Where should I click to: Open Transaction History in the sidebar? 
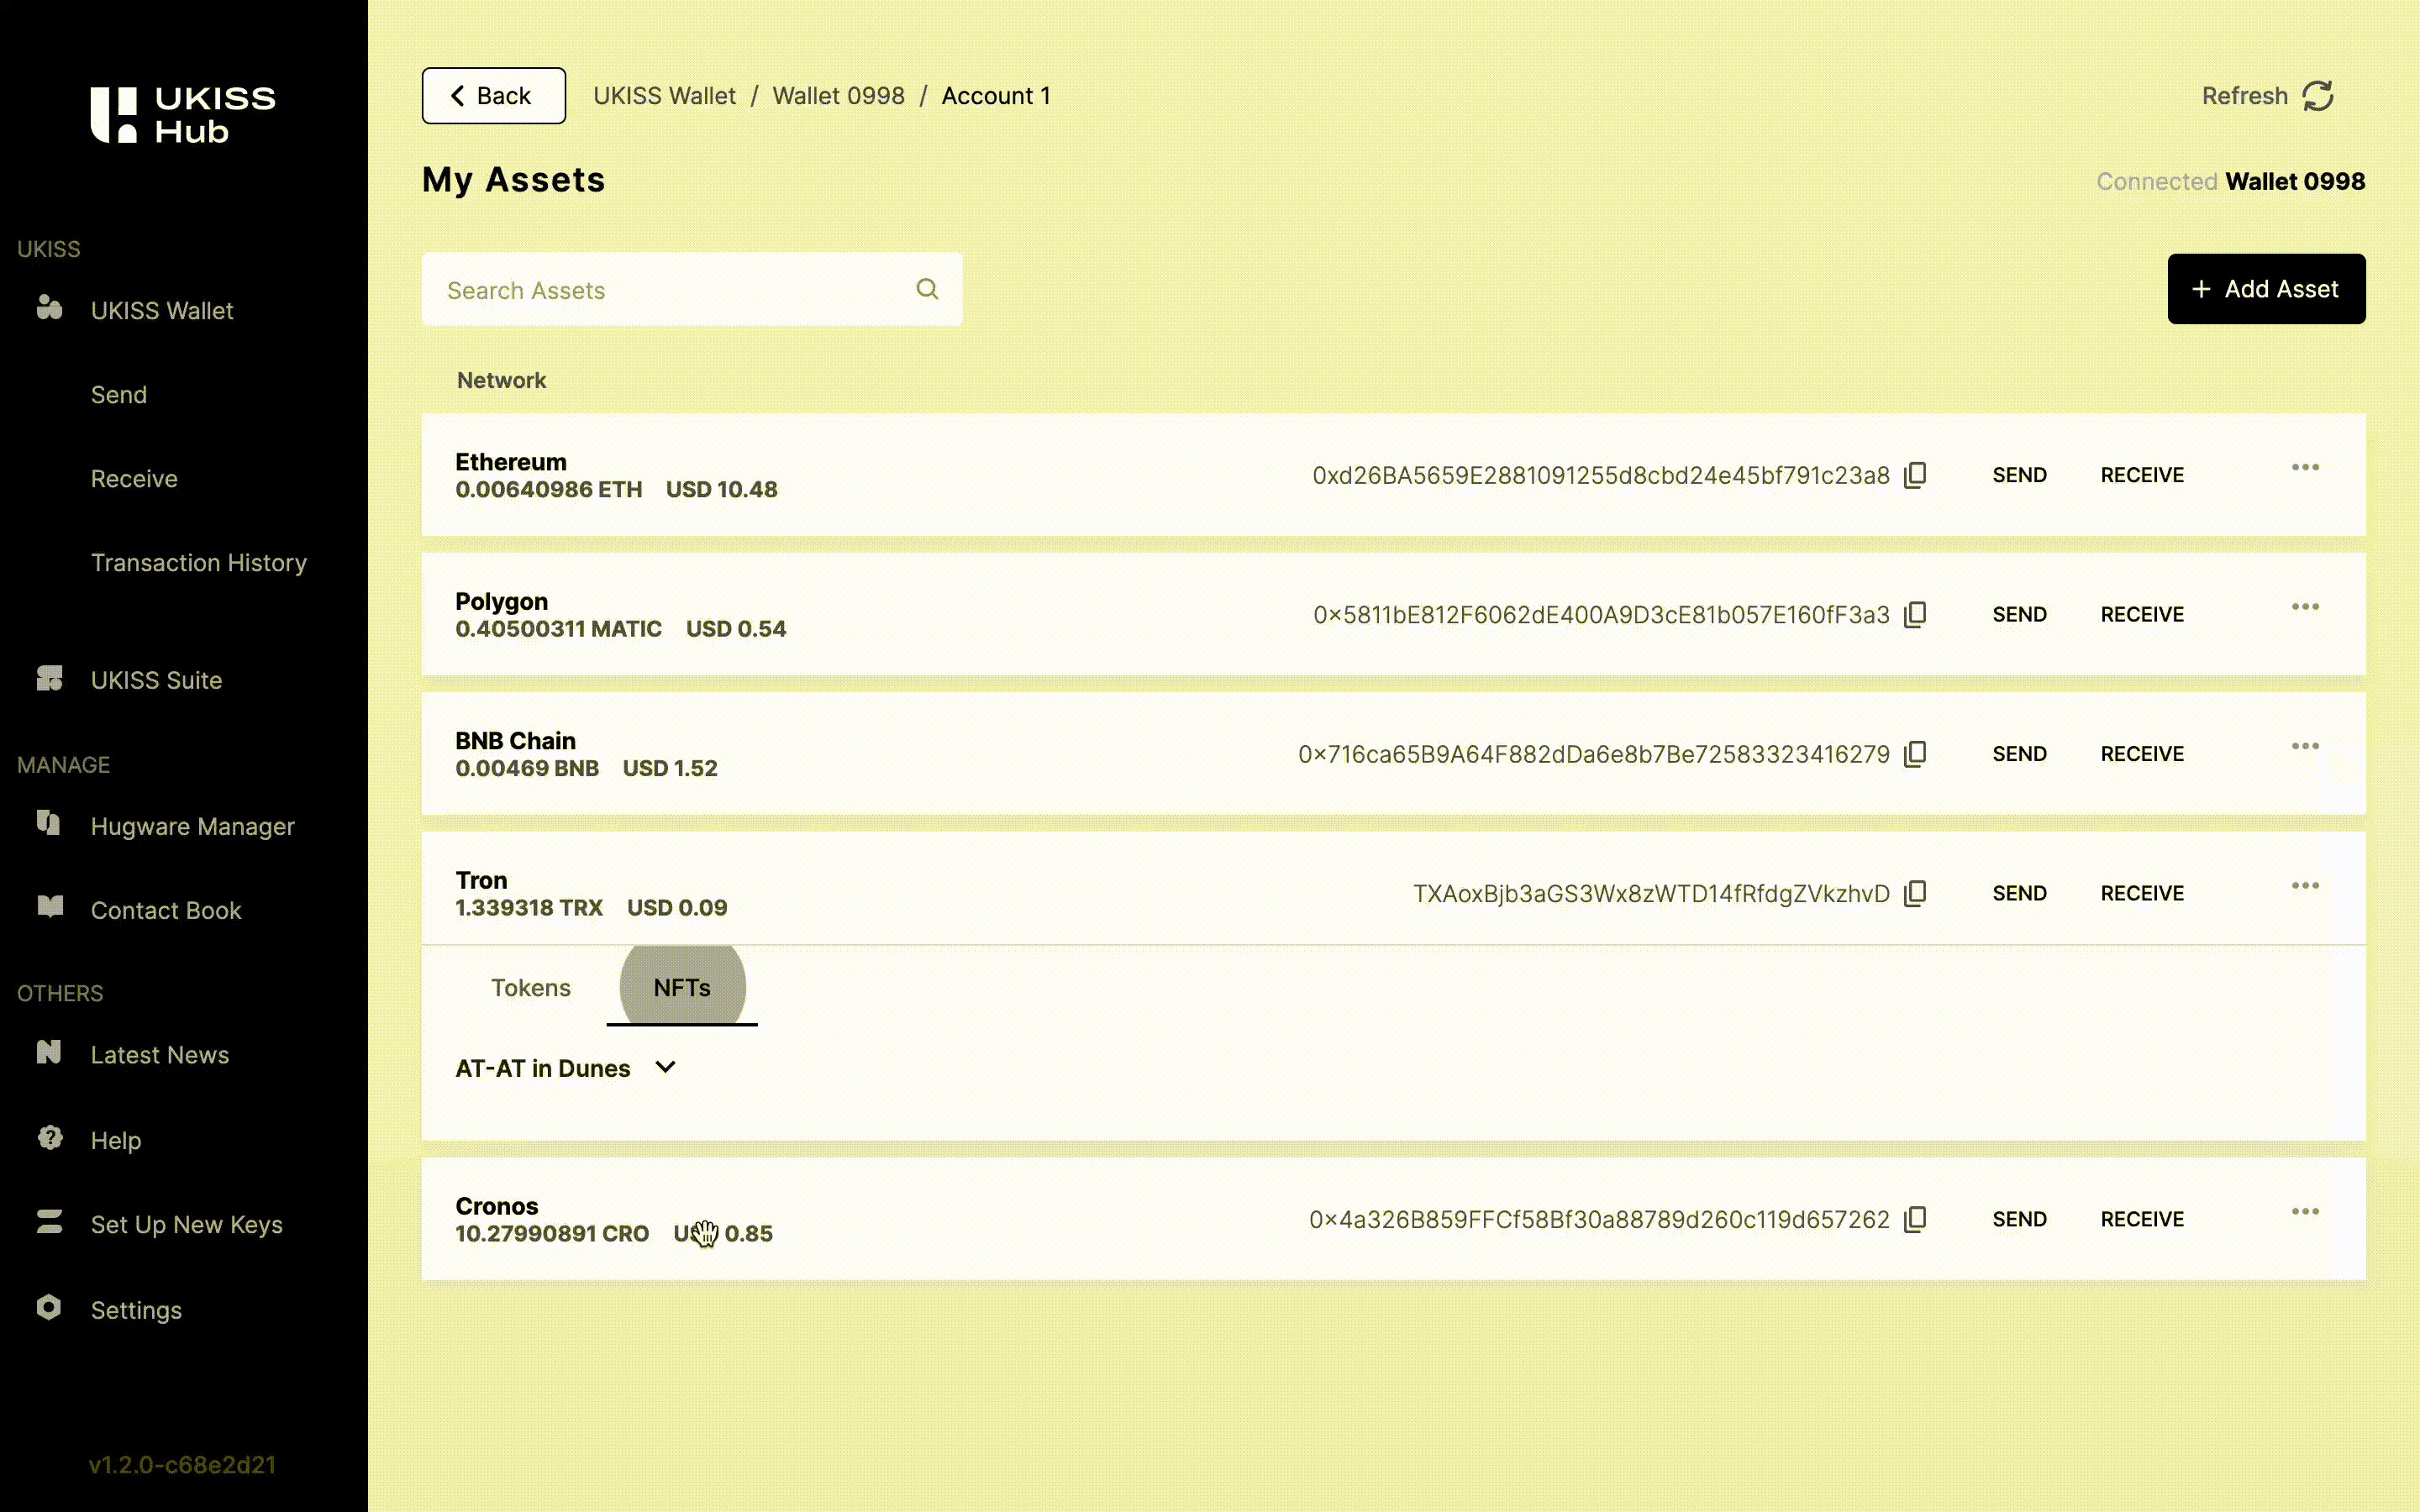(x=198, y=562)
